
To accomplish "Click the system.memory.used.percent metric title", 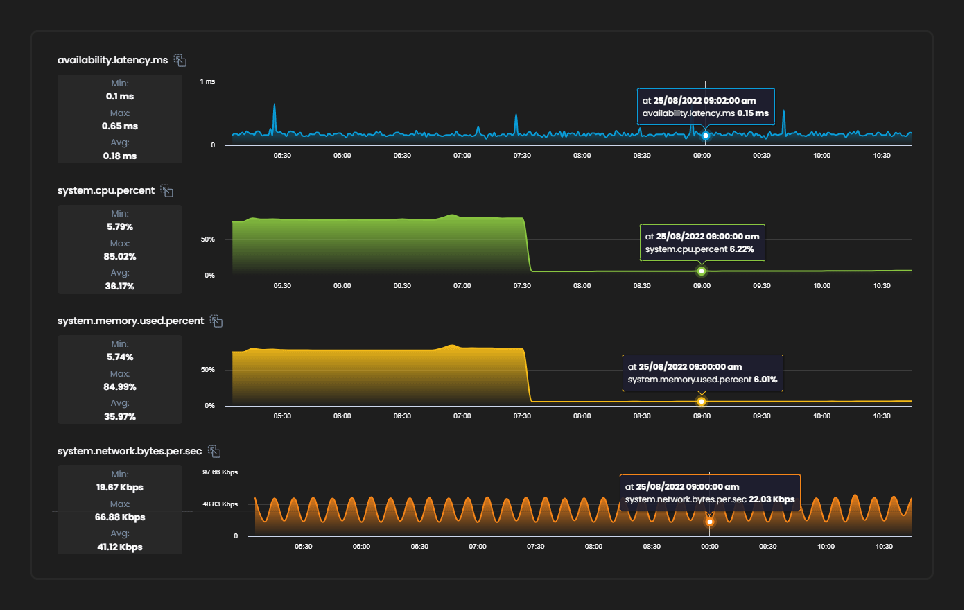I will coord(131,321).
